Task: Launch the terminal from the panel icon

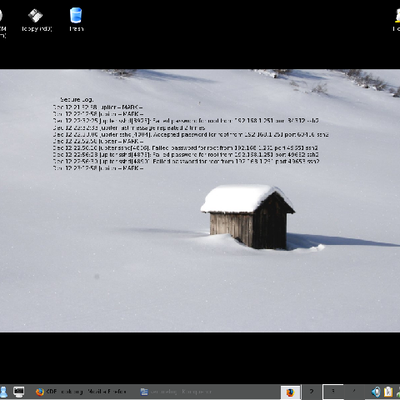Action: pyautogui.click(x=19, y=392)
